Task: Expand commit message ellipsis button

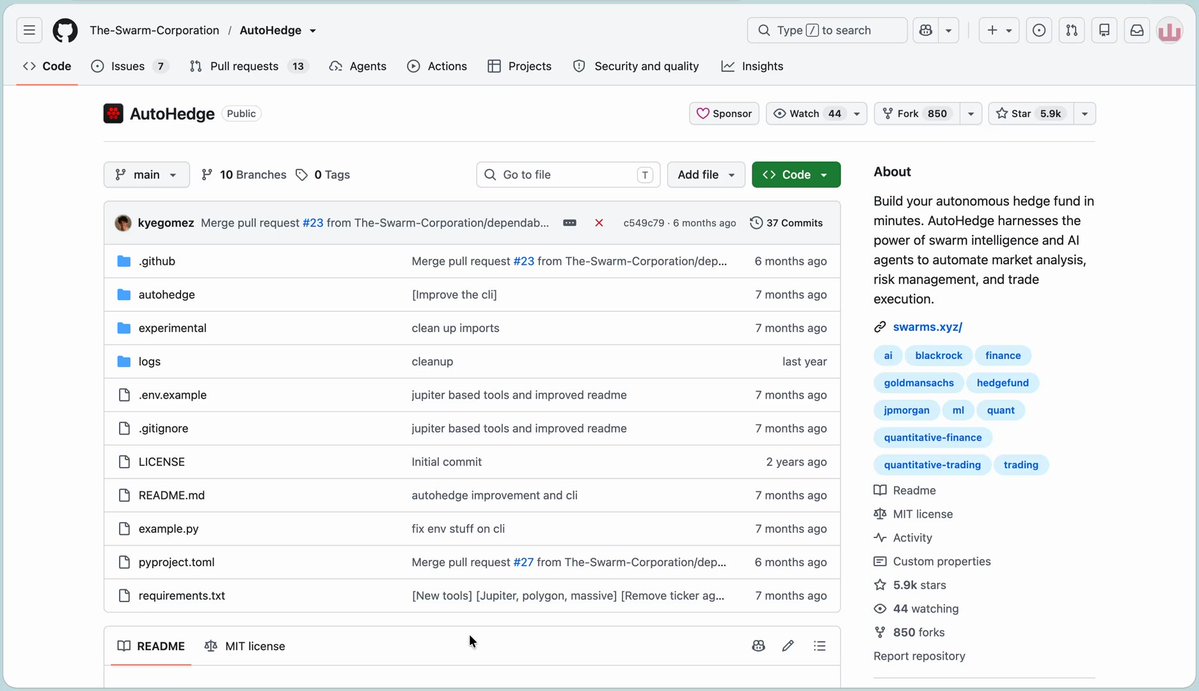Action: point(570,223)
